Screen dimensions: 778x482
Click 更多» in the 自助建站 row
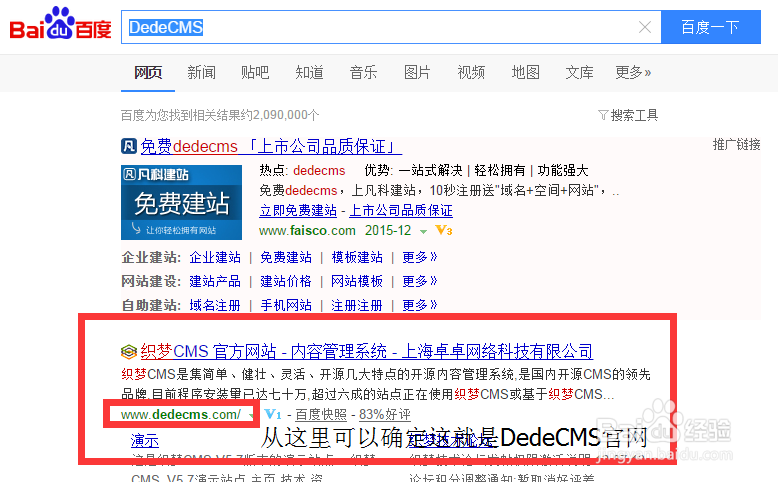tap(420, 305)
